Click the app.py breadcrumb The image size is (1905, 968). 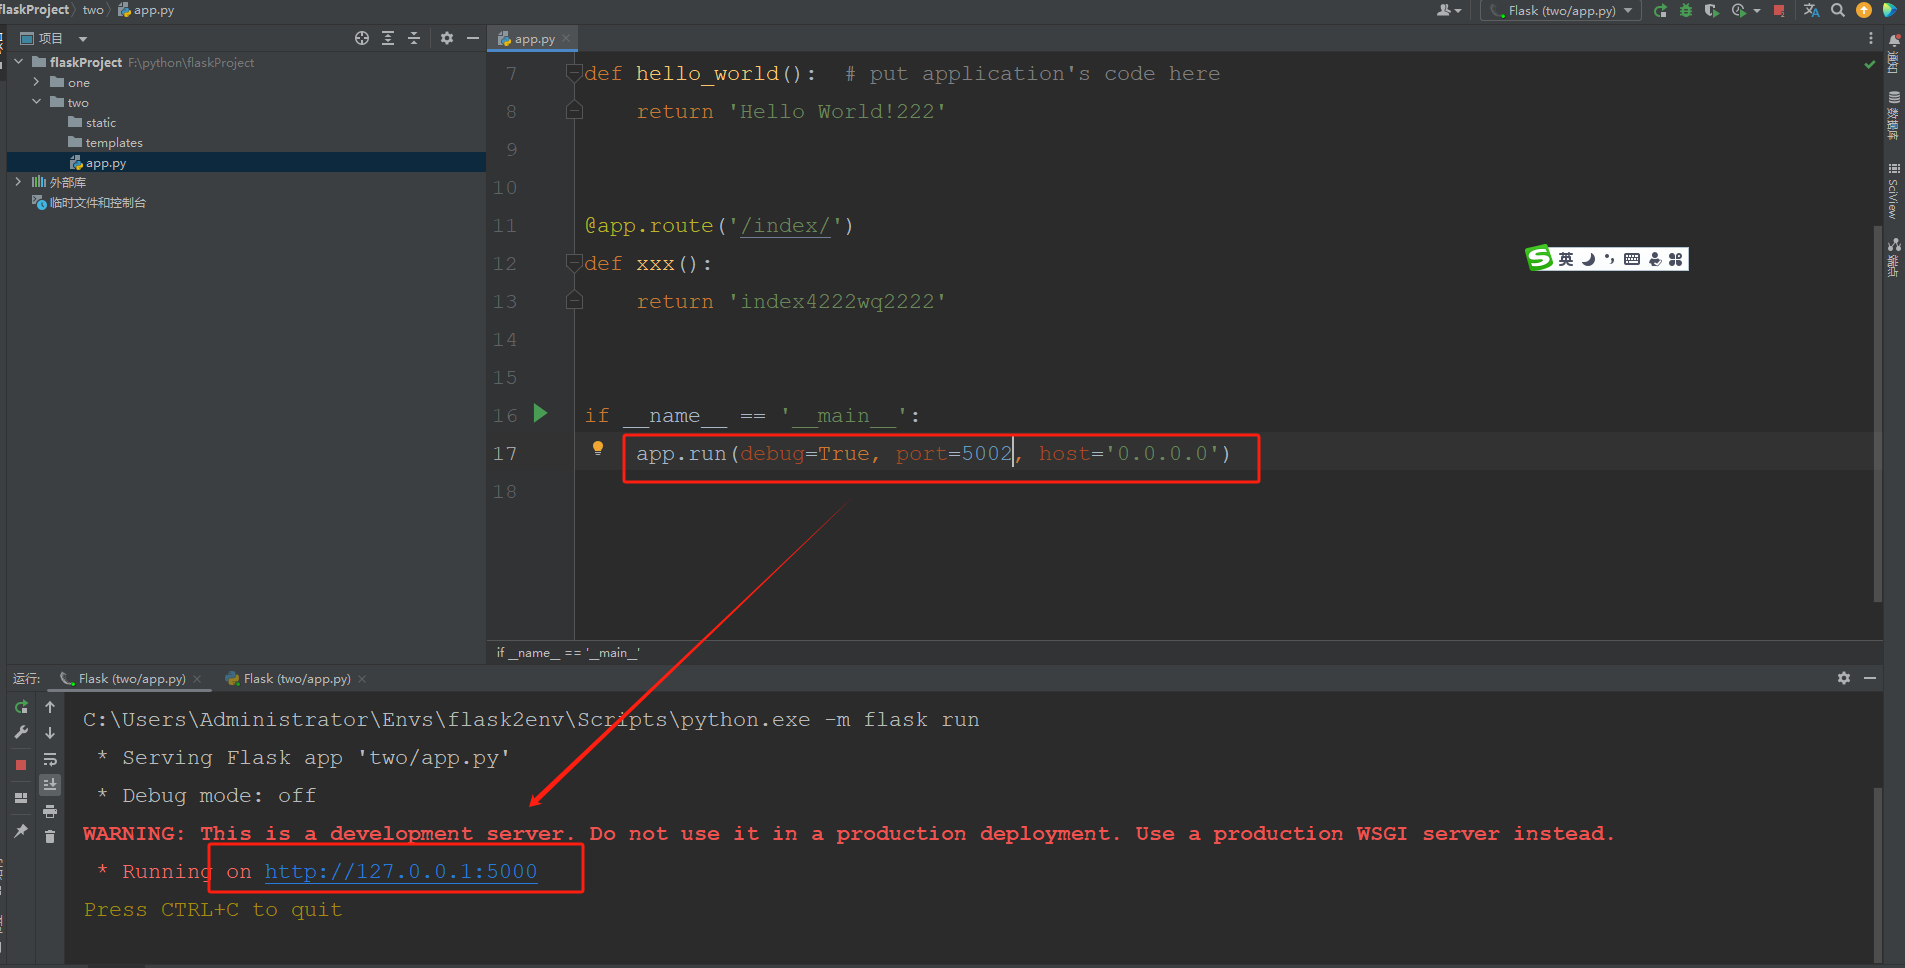pos(146,9)
